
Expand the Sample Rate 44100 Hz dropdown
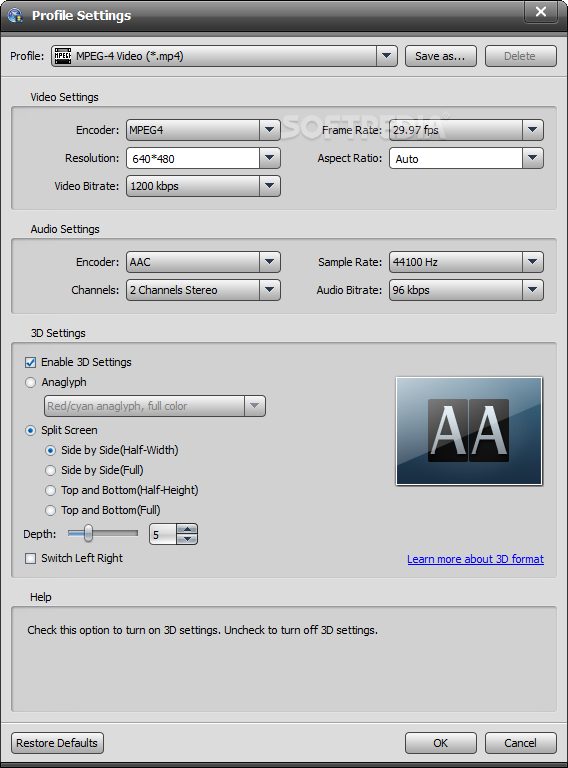pyautogui.click(x=533, y=262)
